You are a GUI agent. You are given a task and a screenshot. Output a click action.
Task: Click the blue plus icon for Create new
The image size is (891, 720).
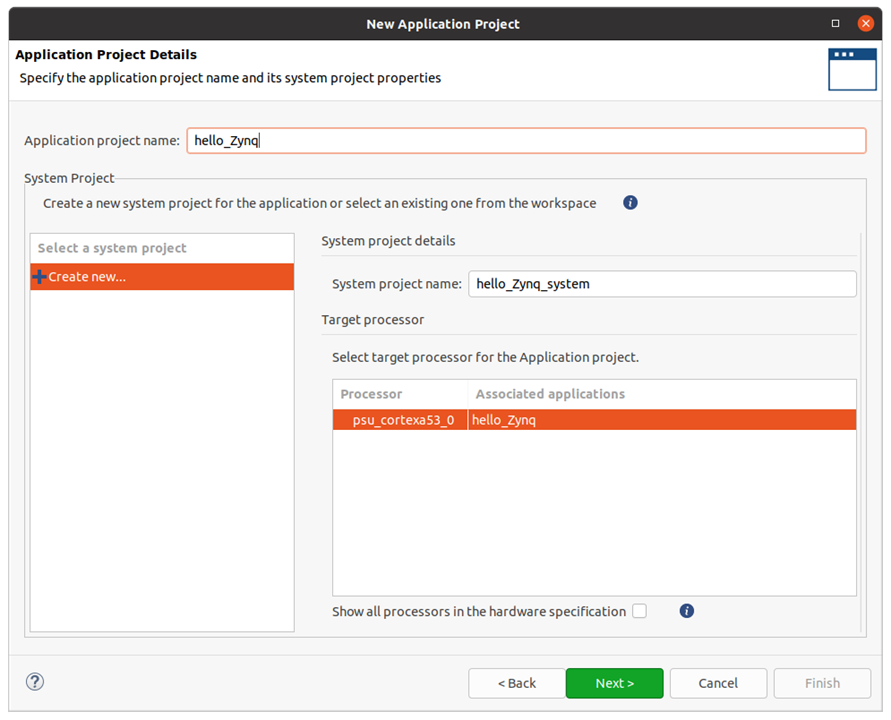(40, 277)
